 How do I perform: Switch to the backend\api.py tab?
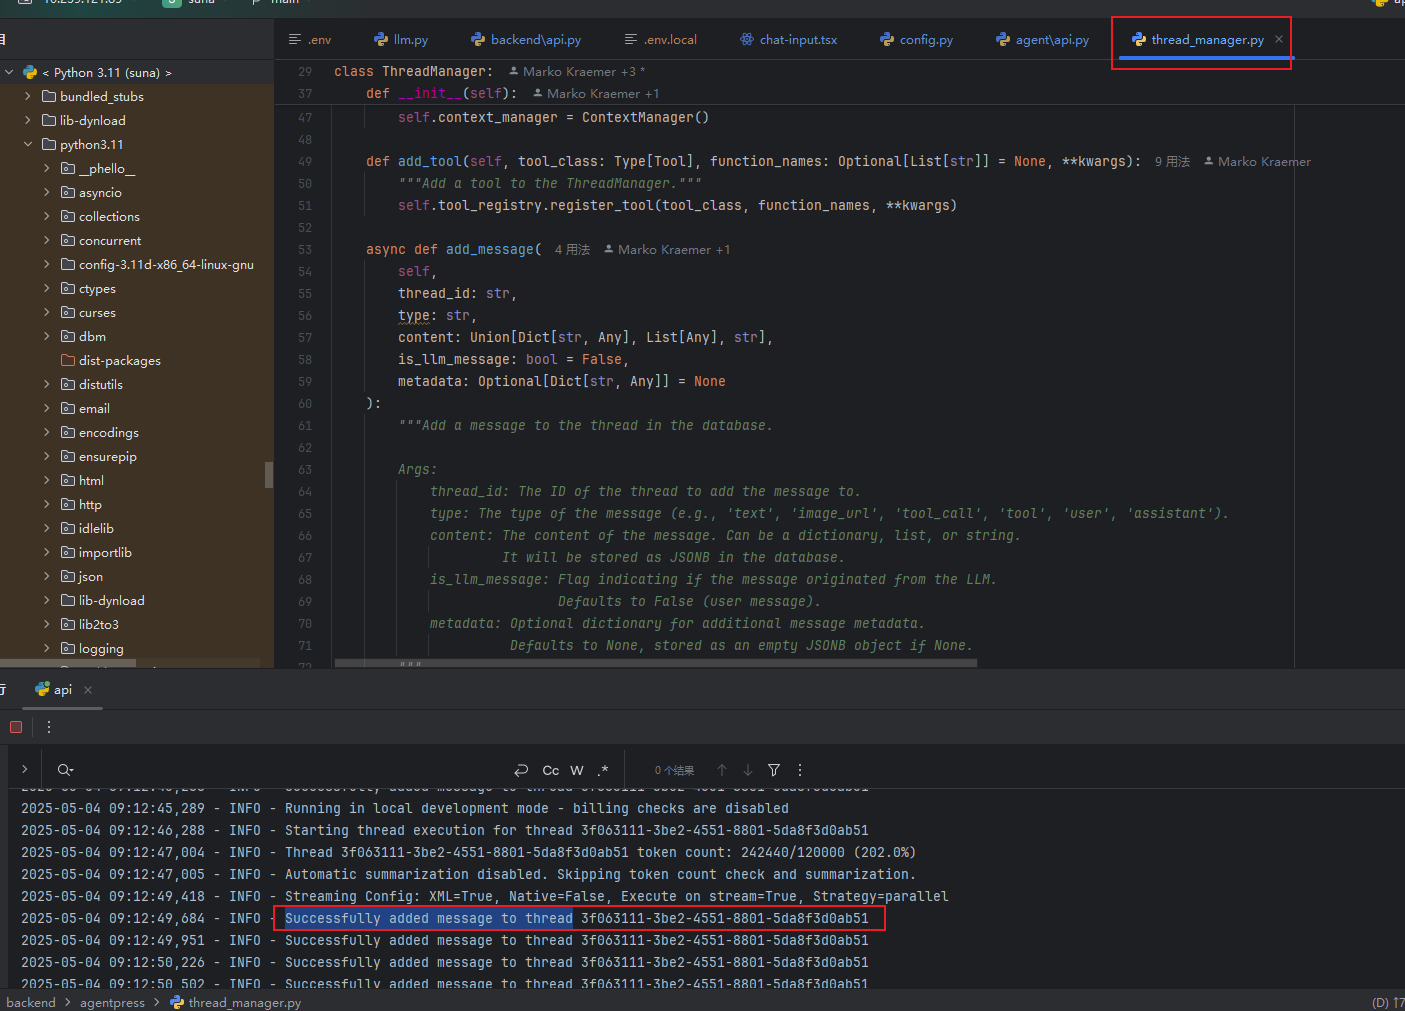point(526,40)
